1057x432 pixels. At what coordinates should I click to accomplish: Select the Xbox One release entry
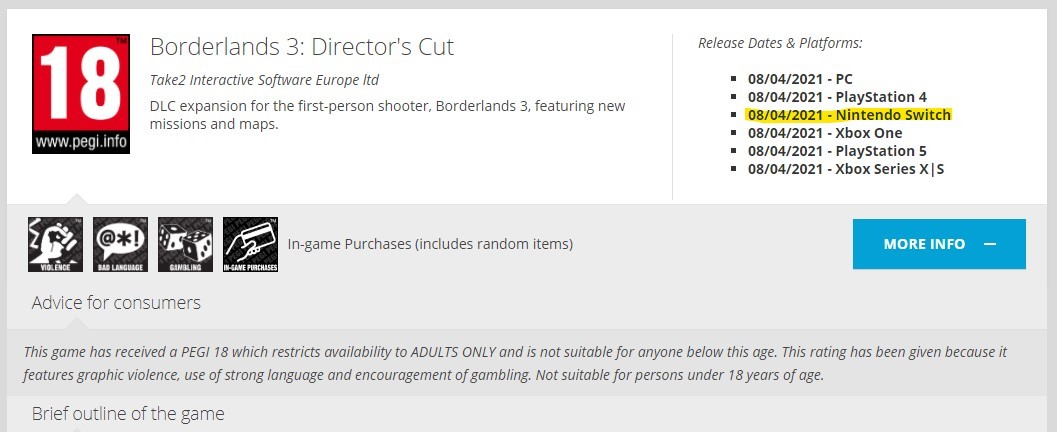click(825, 133)
